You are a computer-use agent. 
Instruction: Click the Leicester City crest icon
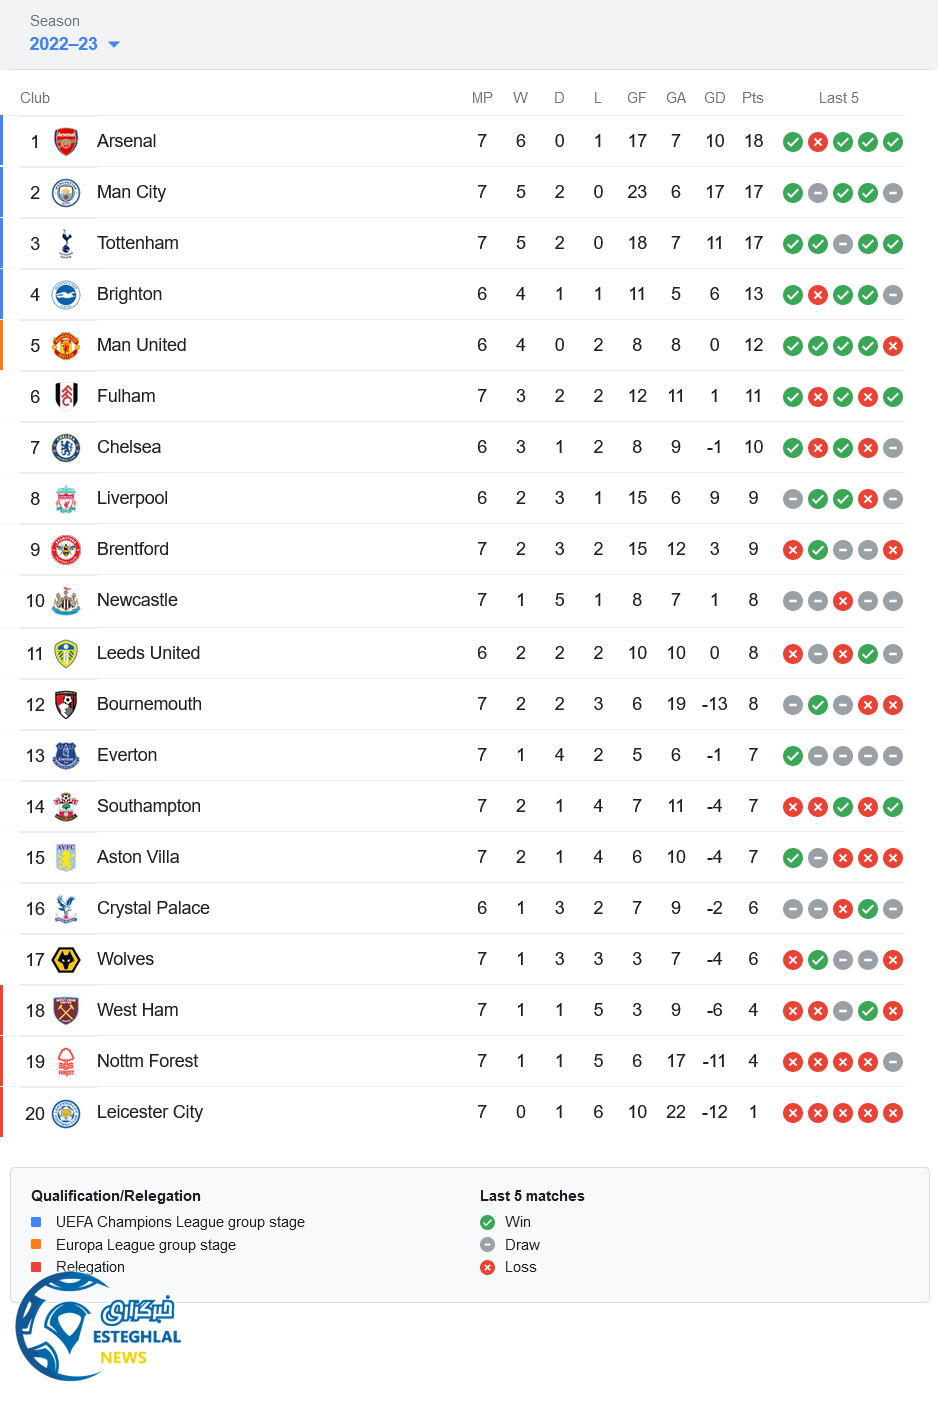pos(66,1113)
